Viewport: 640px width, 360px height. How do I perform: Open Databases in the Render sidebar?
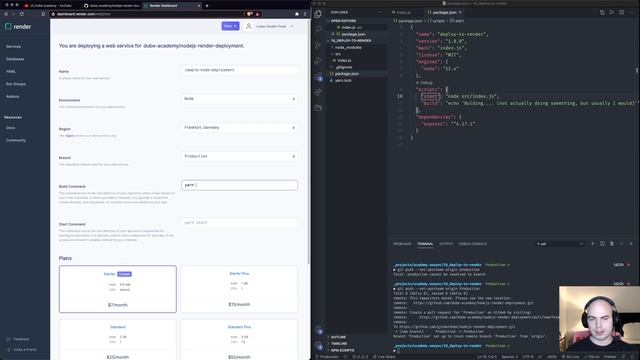click(15, 59)
